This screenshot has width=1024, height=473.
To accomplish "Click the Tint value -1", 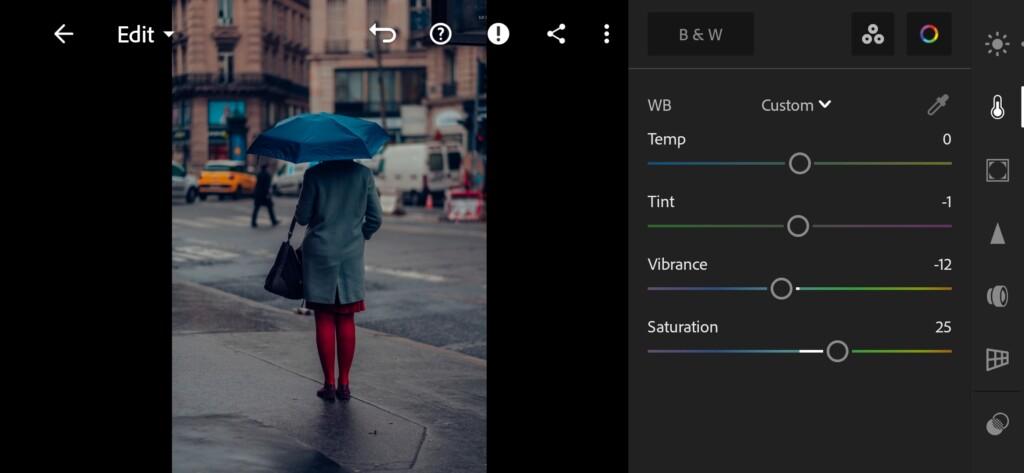I will (x=946, y=202).
